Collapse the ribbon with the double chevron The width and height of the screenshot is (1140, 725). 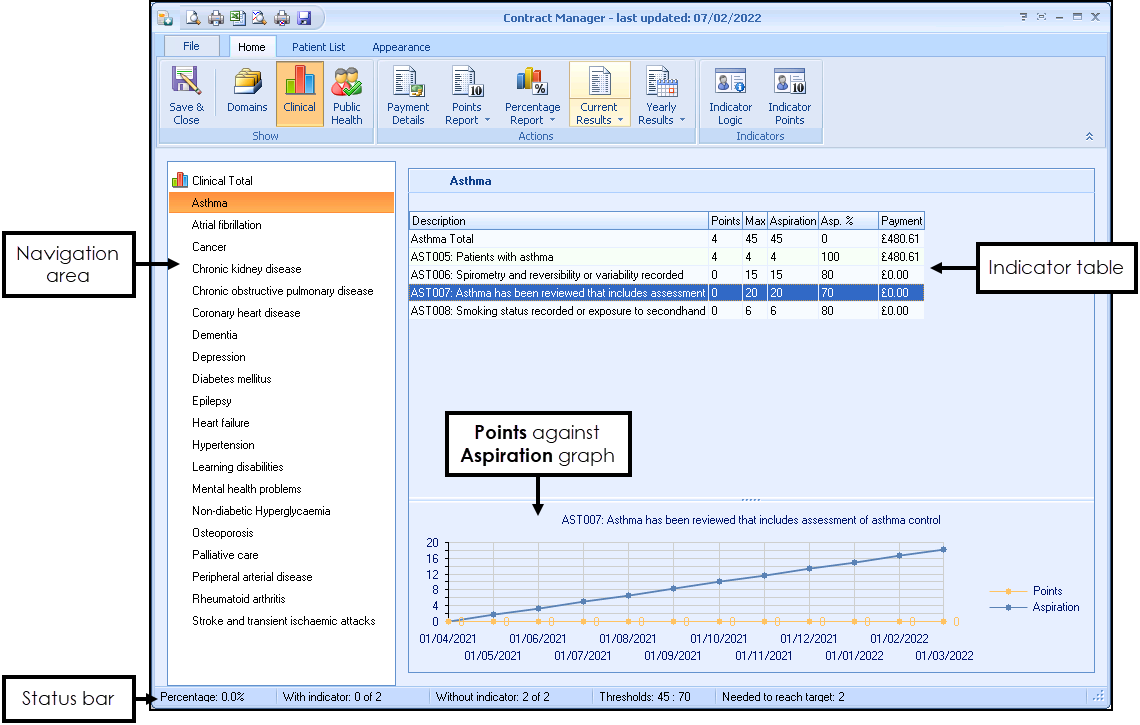(1089, 137)
